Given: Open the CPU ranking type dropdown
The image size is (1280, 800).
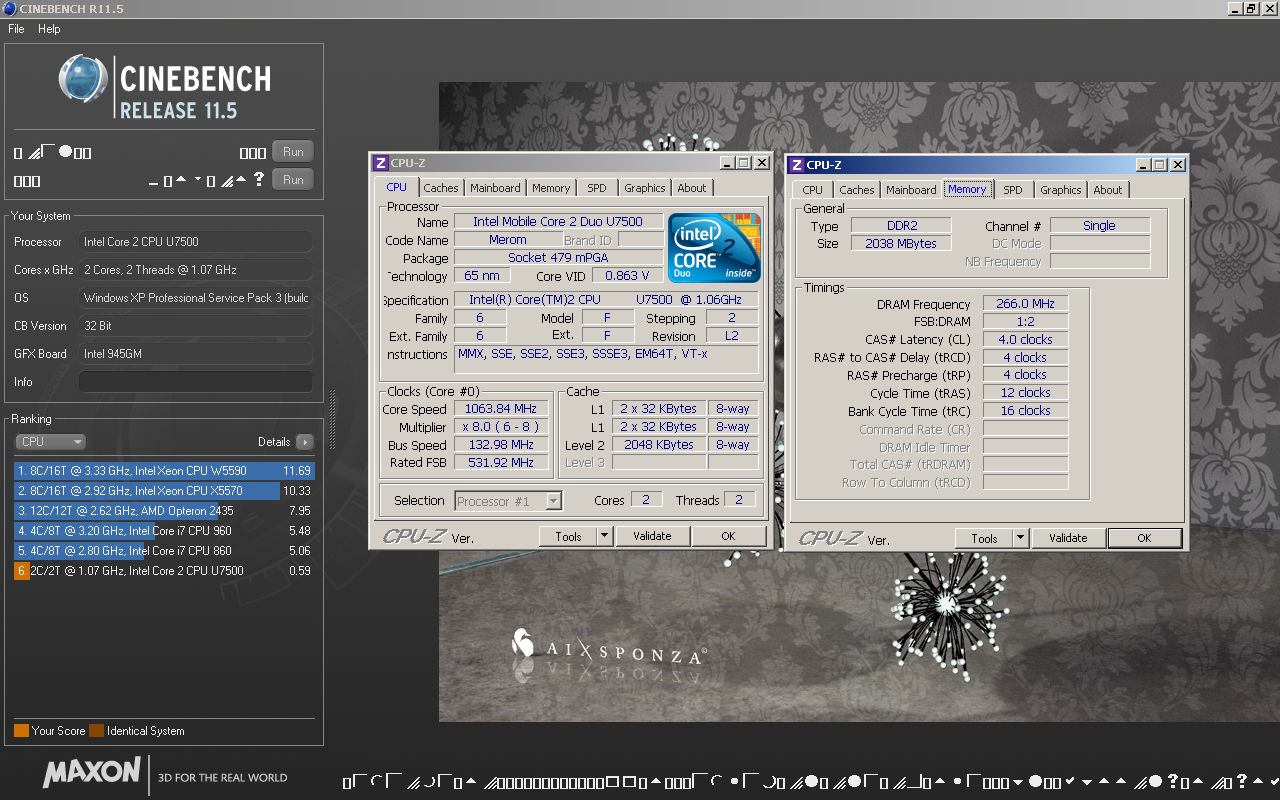Looking at the screenshot, I should coord(50,442).
